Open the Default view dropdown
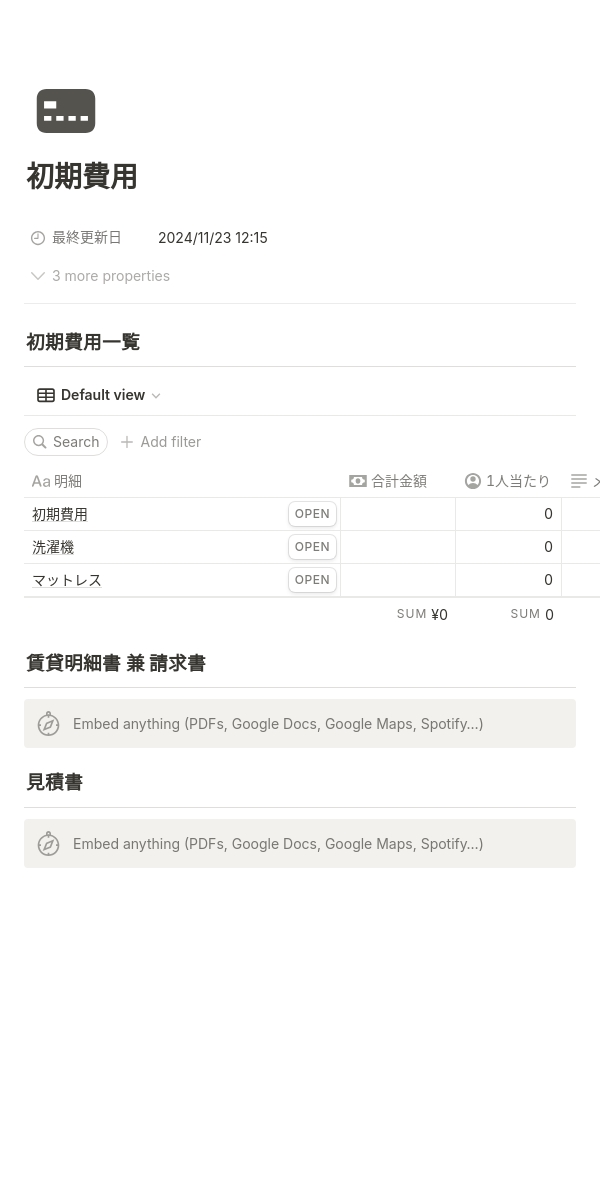This screenshot has width=600, height=1200. [99, 395]
